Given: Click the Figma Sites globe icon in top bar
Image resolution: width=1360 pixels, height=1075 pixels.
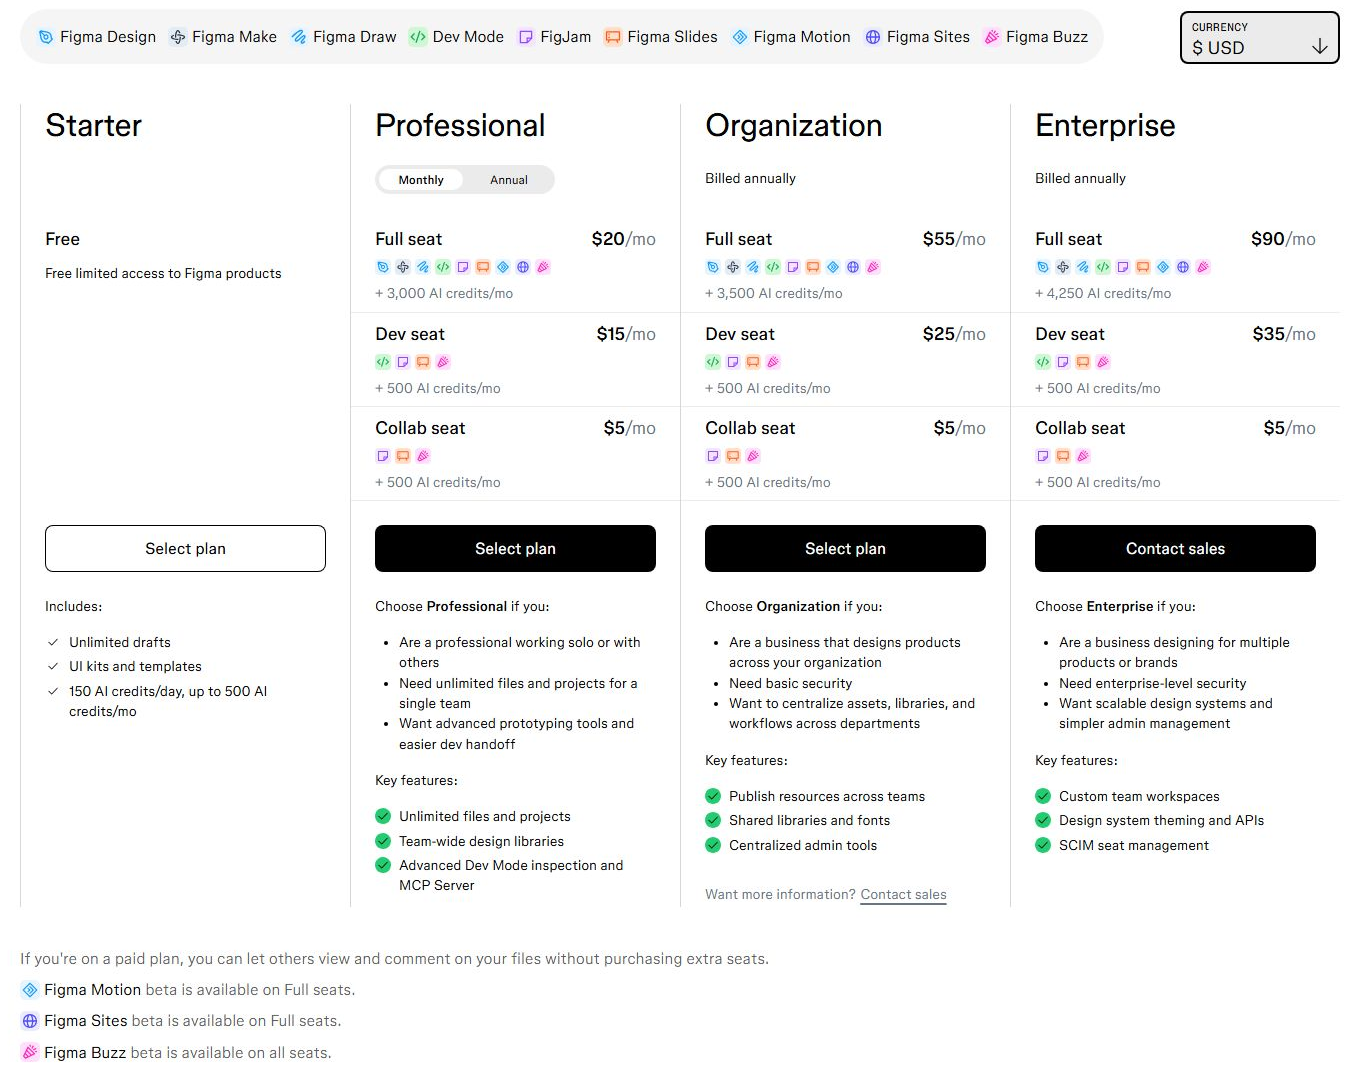Looking at the screenshot, I should (x=873, y=37).
